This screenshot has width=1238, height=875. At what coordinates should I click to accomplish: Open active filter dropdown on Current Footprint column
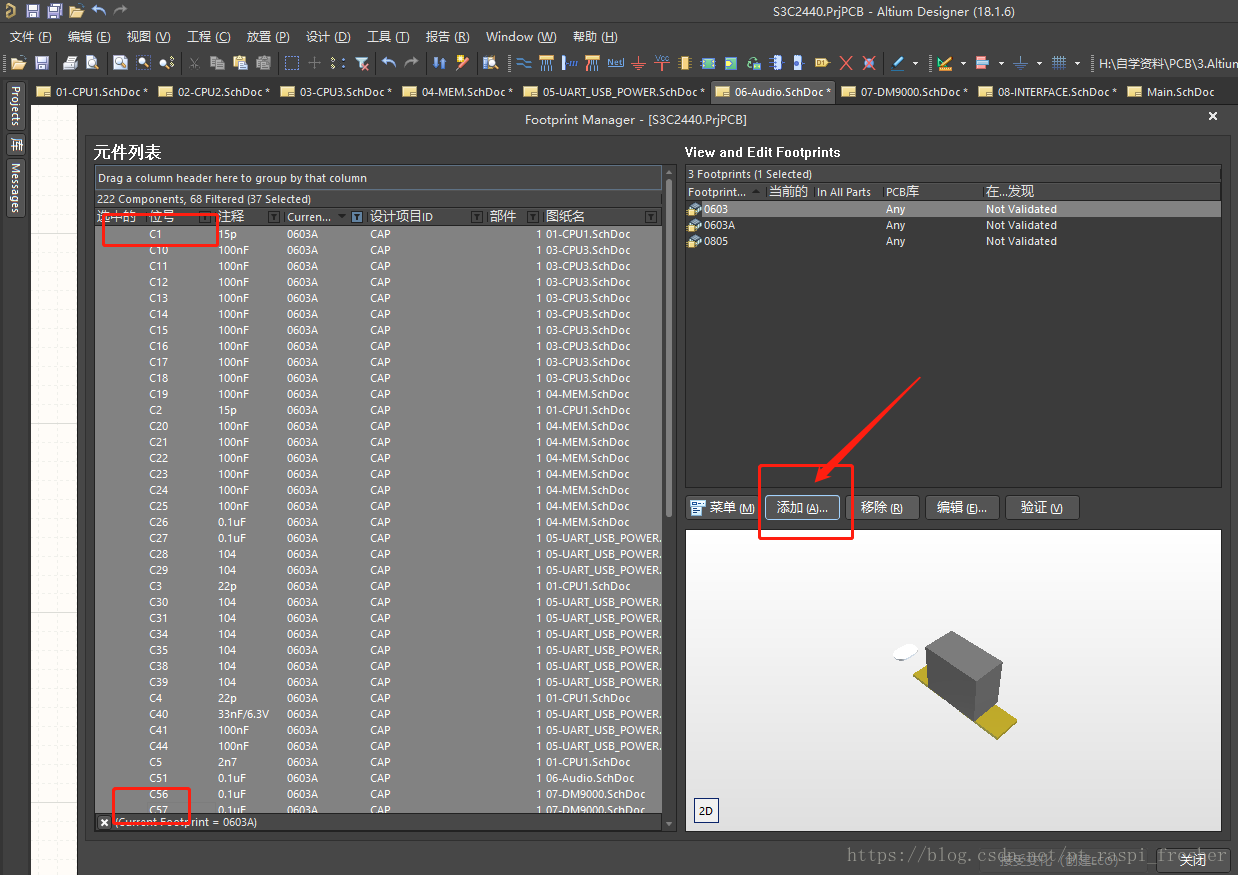point(356,217)
